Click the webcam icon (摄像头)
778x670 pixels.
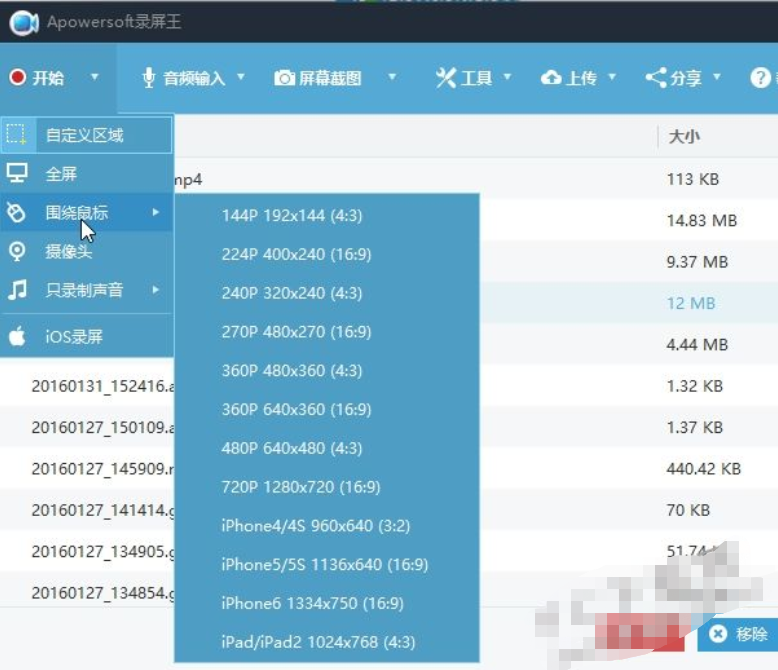(x=17, y=251)
